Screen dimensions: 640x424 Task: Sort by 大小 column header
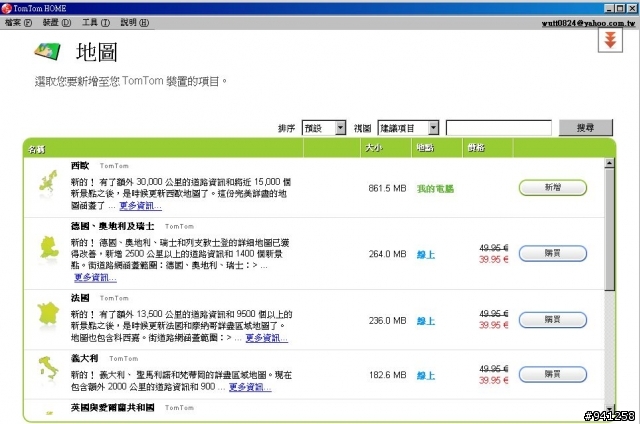tap(374, 148)
